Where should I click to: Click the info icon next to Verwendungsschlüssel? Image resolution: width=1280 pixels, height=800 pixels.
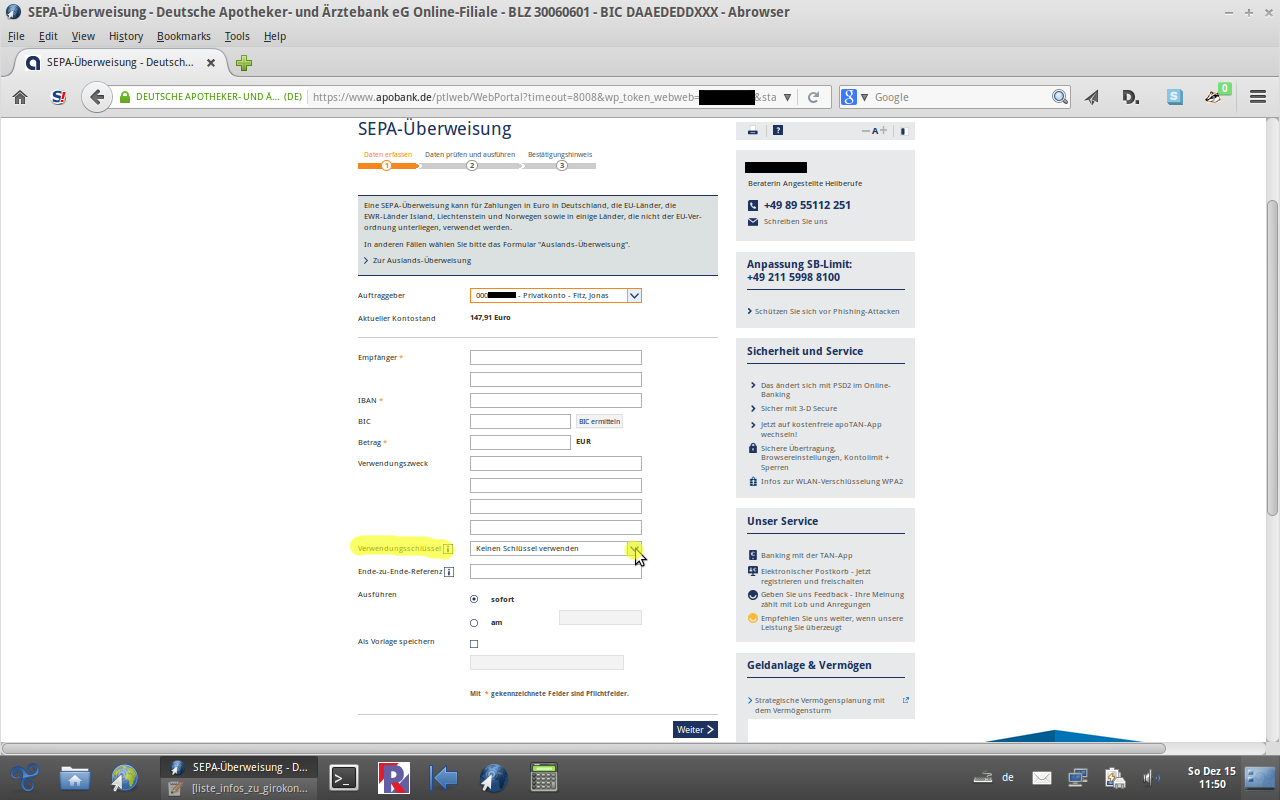[447, 549]
